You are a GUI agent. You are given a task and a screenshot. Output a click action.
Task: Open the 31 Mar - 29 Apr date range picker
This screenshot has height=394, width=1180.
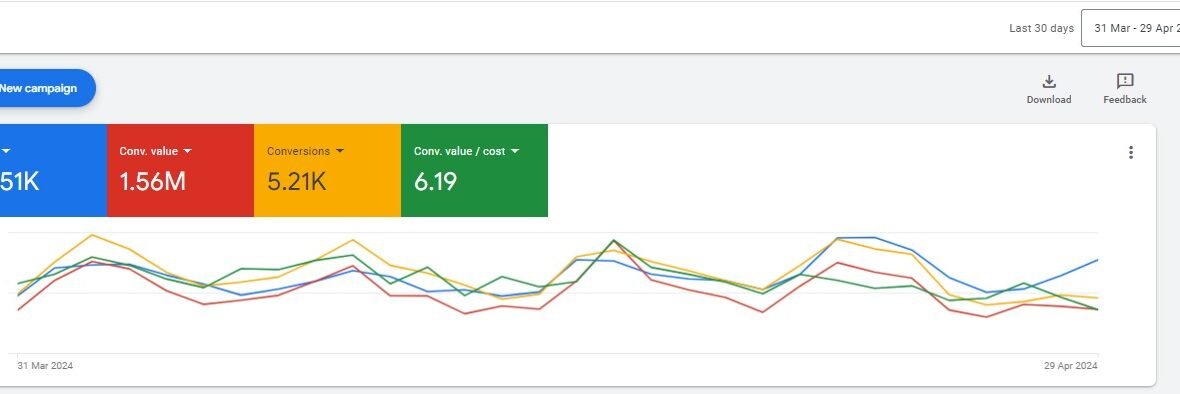(1130, 29)
